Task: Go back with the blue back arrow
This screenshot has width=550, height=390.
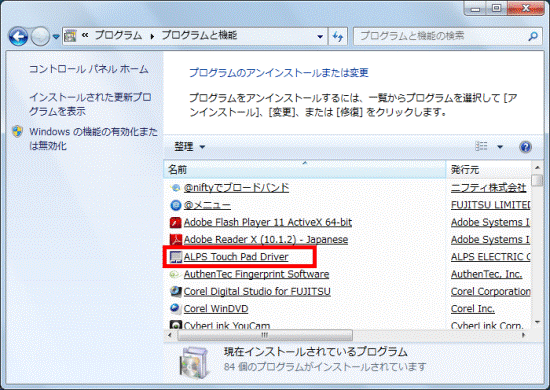Action: tap(18, 36)
